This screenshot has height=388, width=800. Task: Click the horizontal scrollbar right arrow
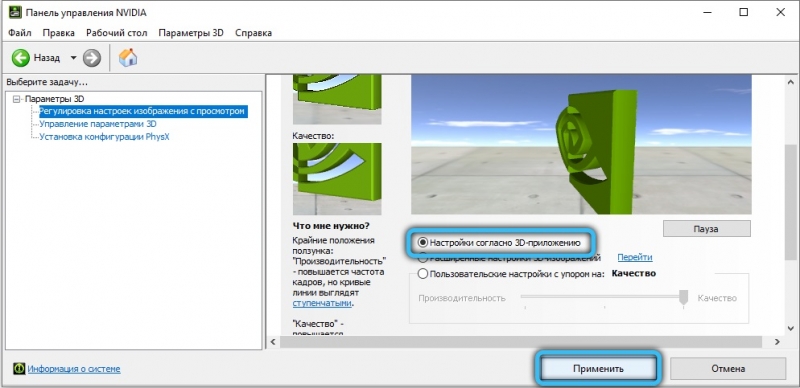point(777,342)
